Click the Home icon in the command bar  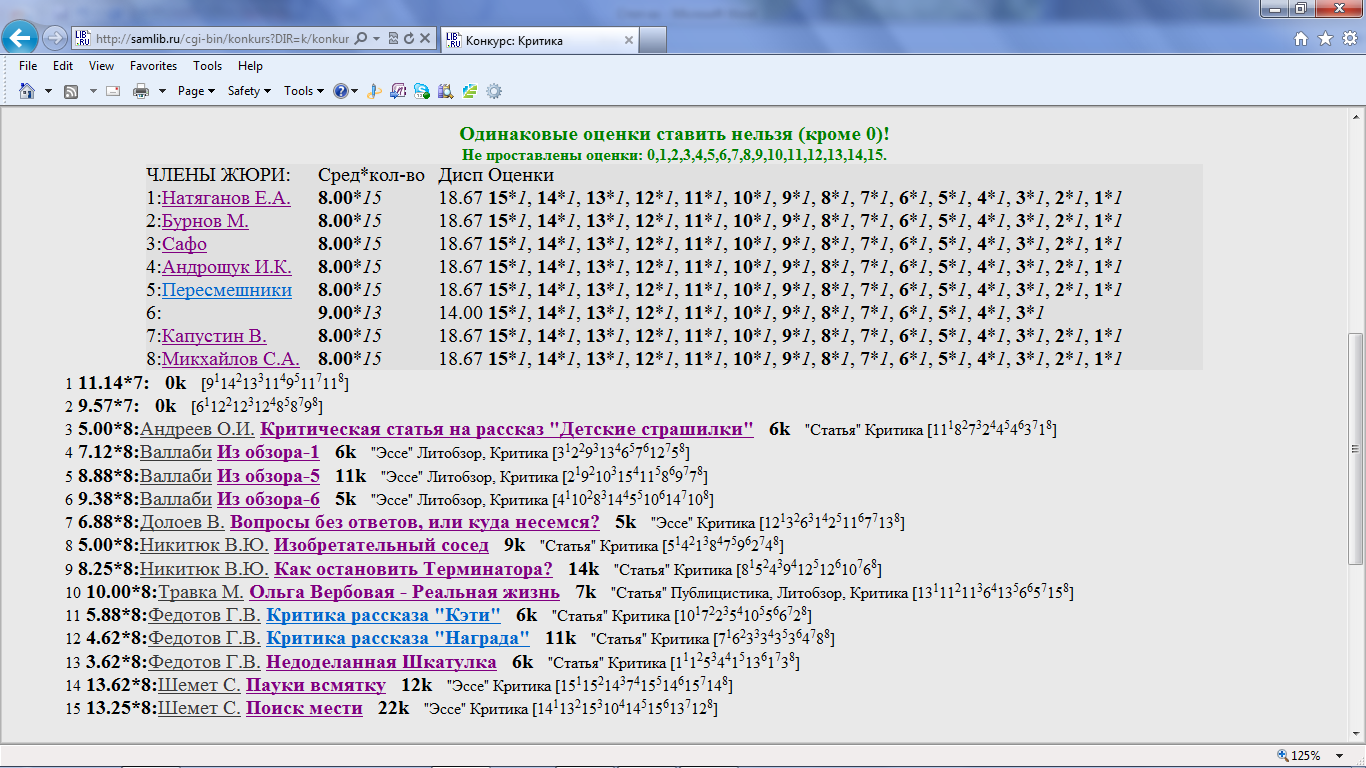click(x=27, y=91)
